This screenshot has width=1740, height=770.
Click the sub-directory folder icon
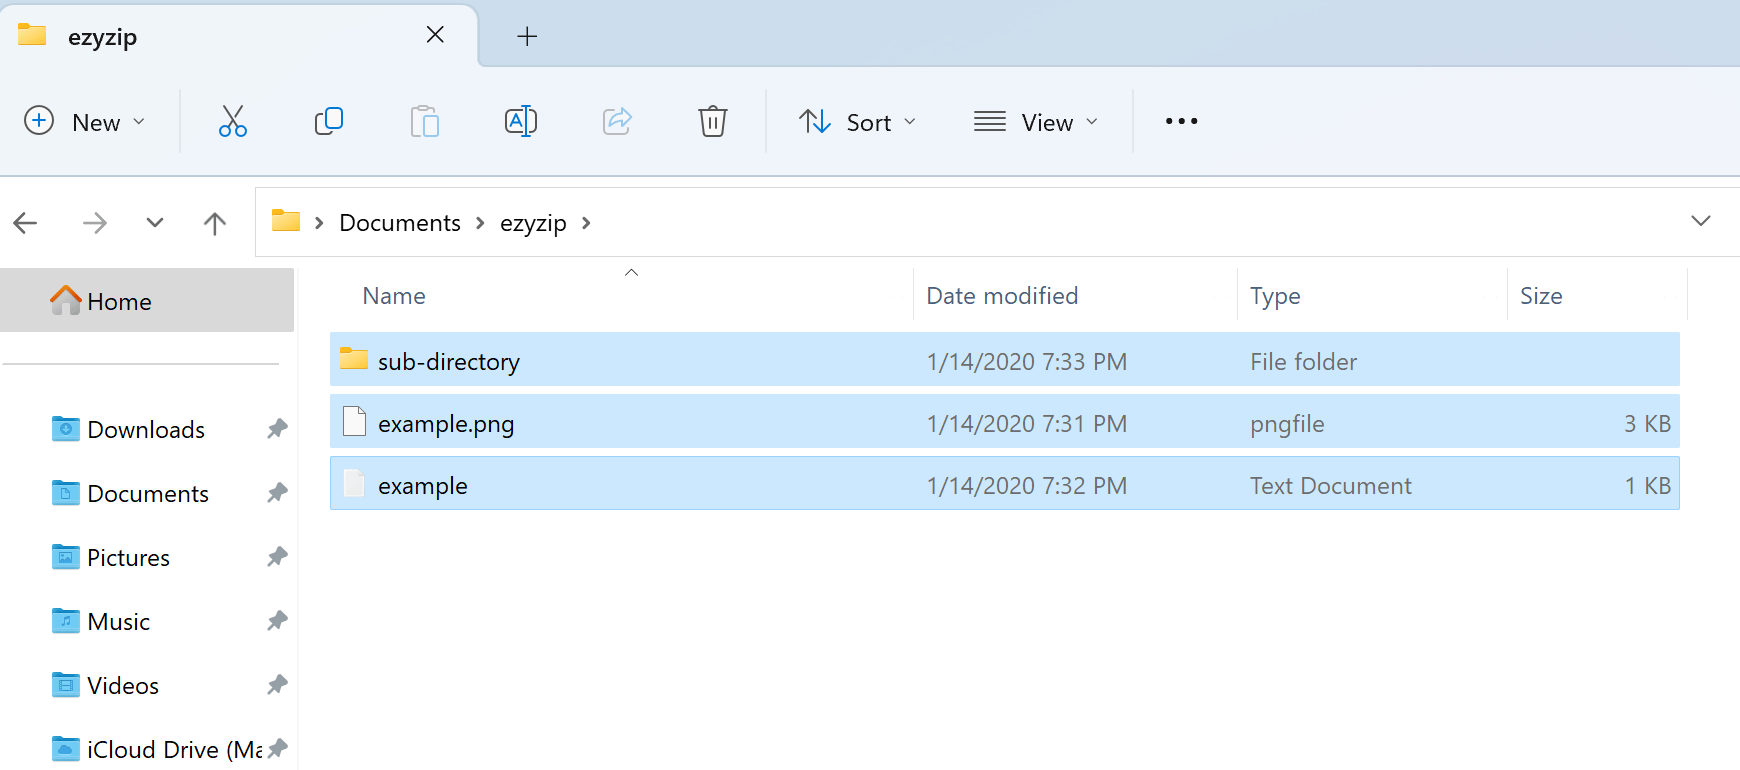(354, 358)
